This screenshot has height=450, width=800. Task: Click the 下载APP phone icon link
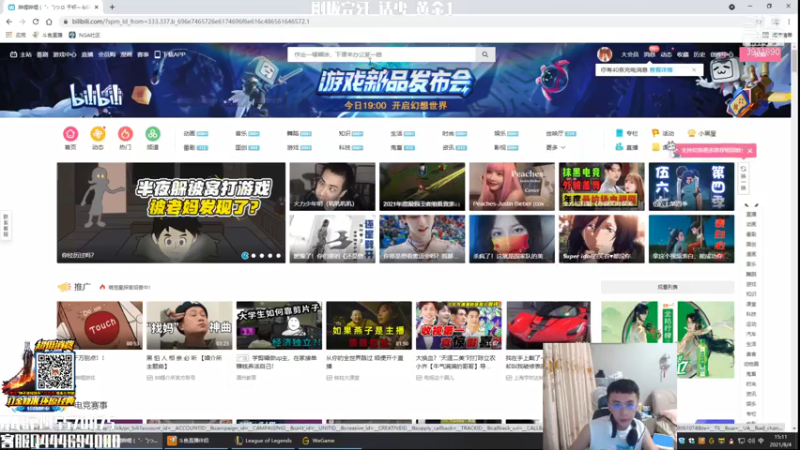click(170, 54)
